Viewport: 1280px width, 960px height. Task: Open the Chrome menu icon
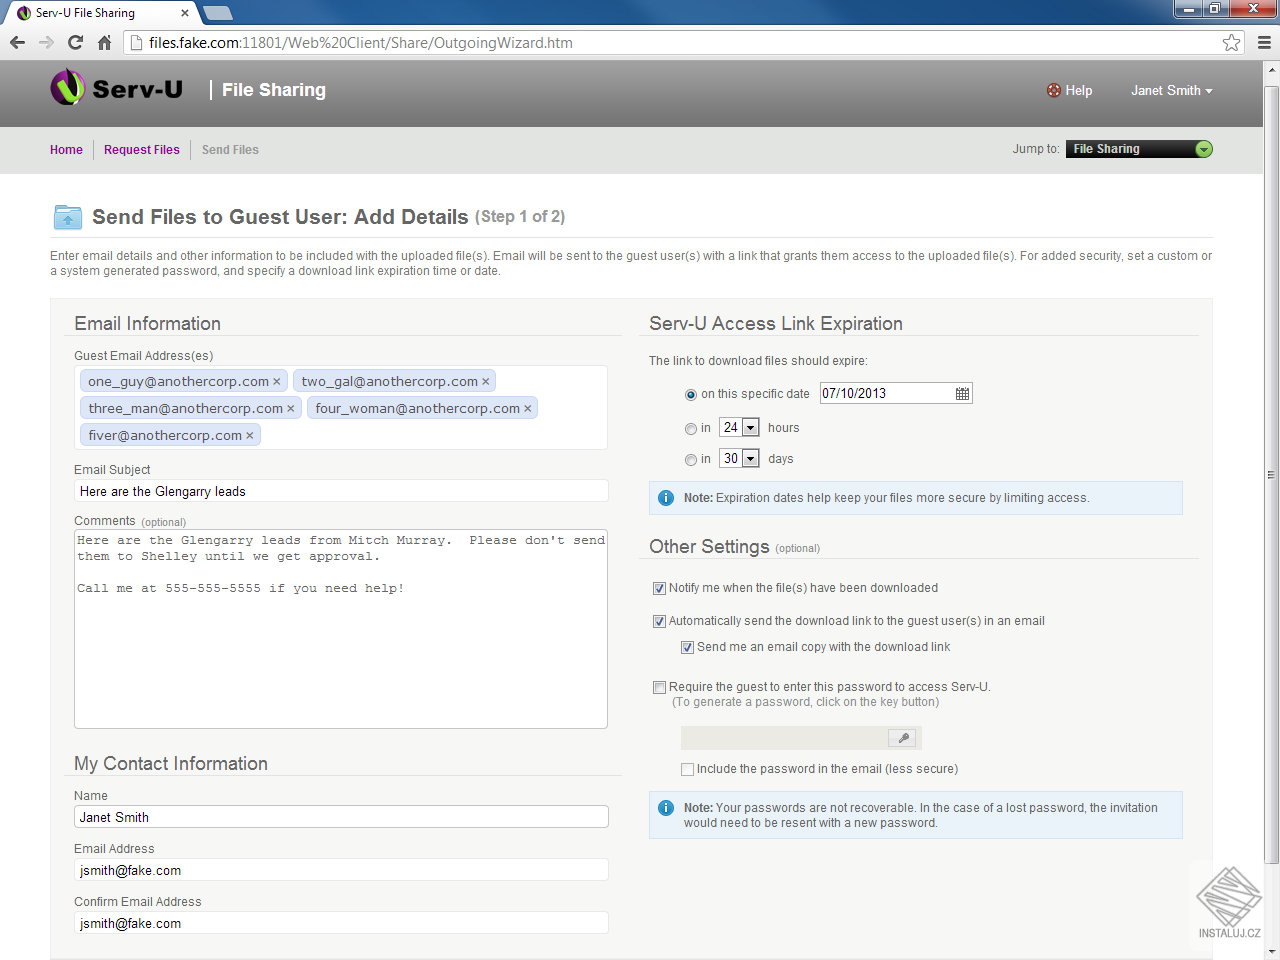[x=1264, y=42]
